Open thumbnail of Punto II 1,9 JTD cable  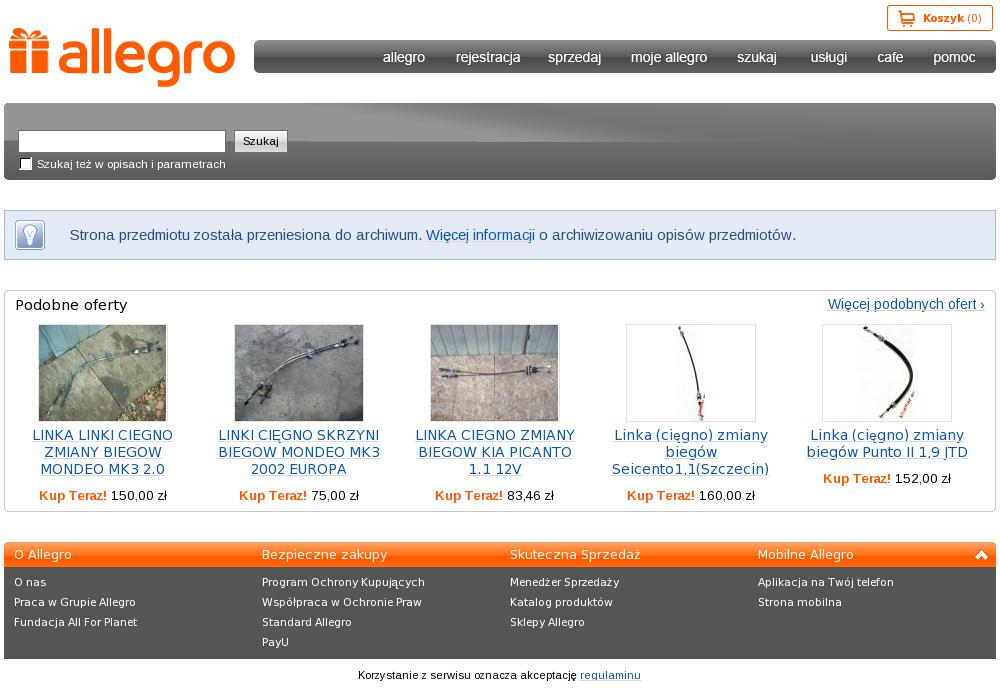887,373
